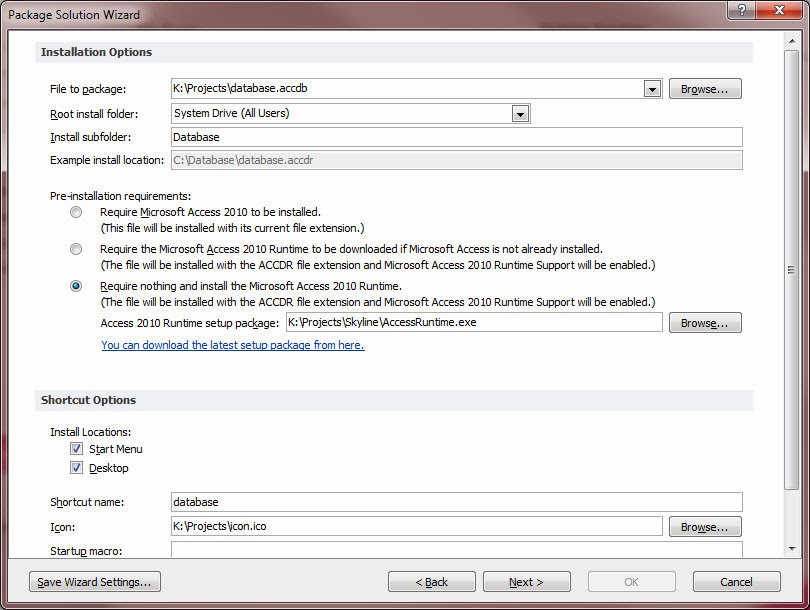Browse for a shortcut icon file

pos(704,526)
